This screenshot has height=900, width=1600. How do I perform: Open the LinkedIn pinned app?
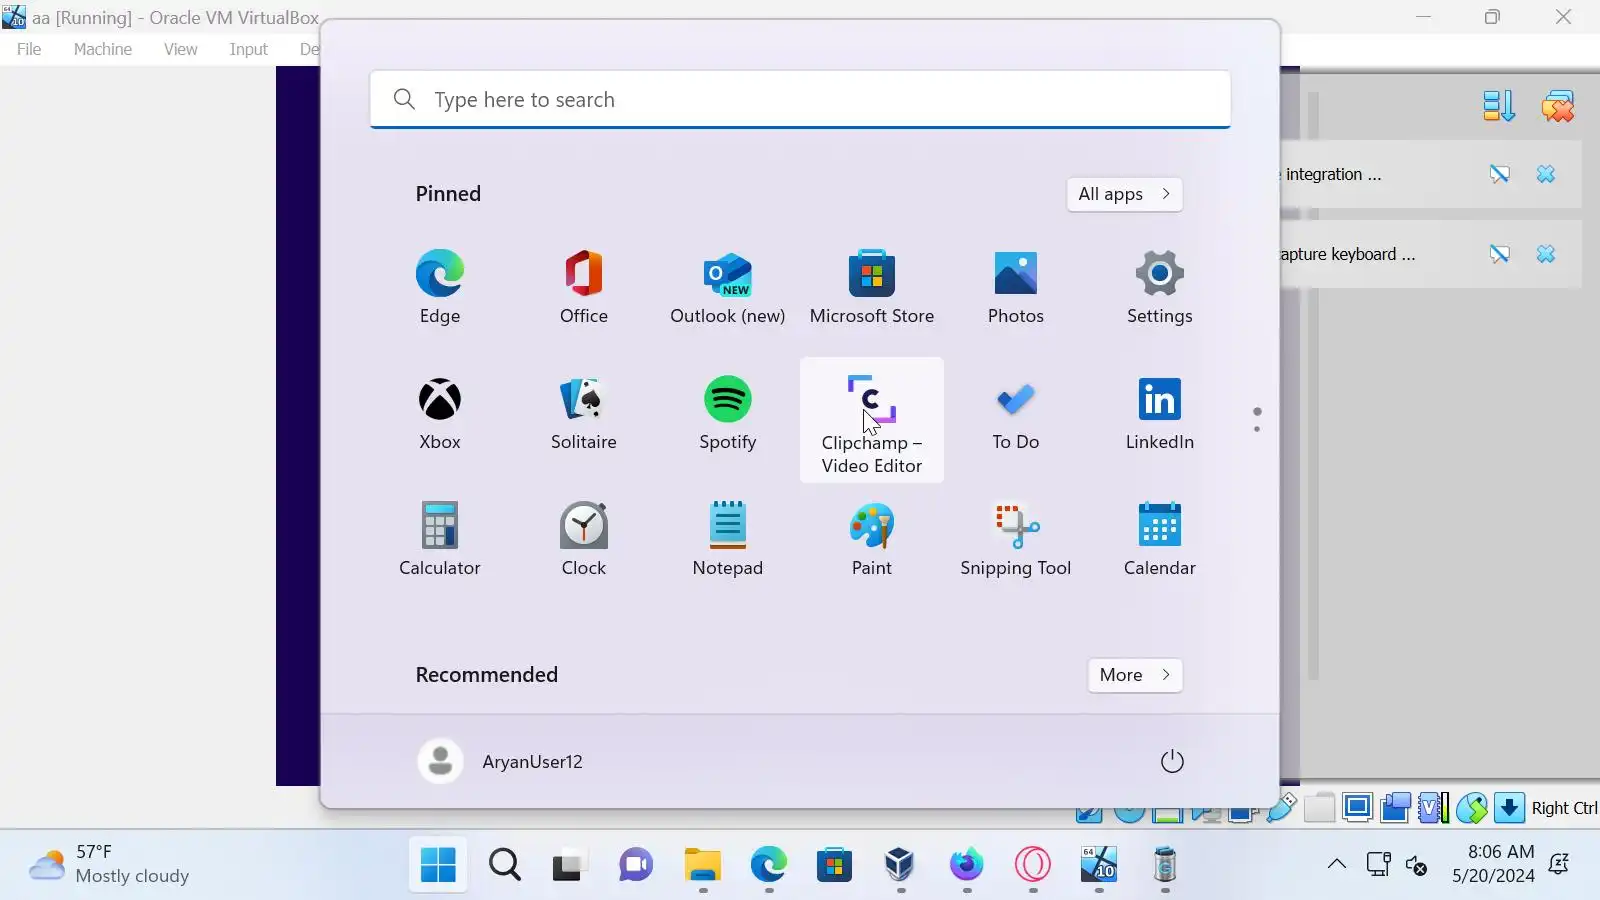pos(1160,414)
